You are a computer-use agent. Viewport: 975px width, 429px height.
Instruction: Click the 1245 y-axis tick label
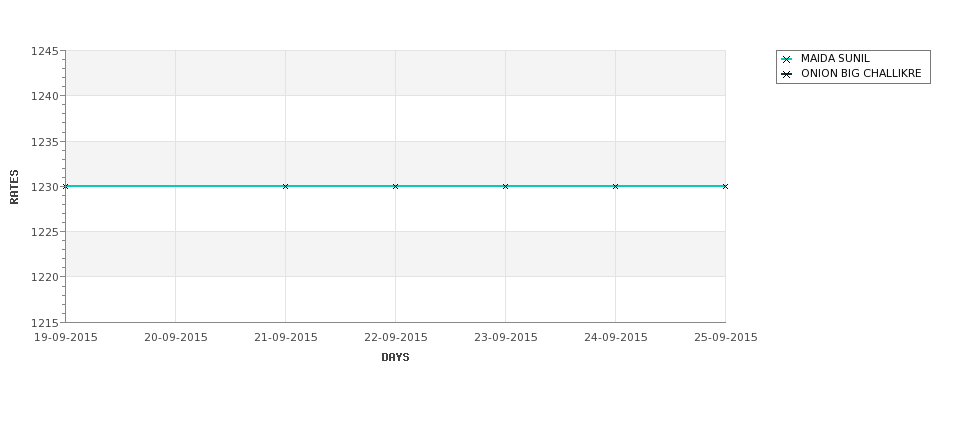pyautogui.click(x=46, y=51)
